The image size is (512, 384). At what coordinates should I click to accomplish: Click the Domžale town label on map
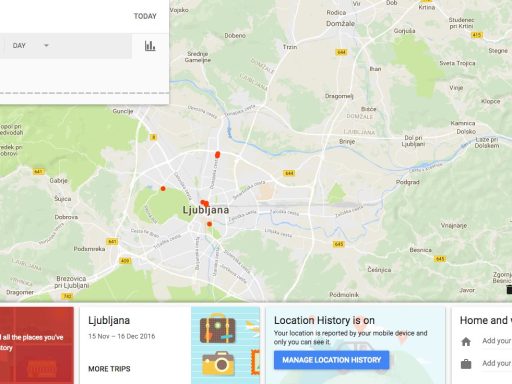pyautogui.click(x=340, y=24)
